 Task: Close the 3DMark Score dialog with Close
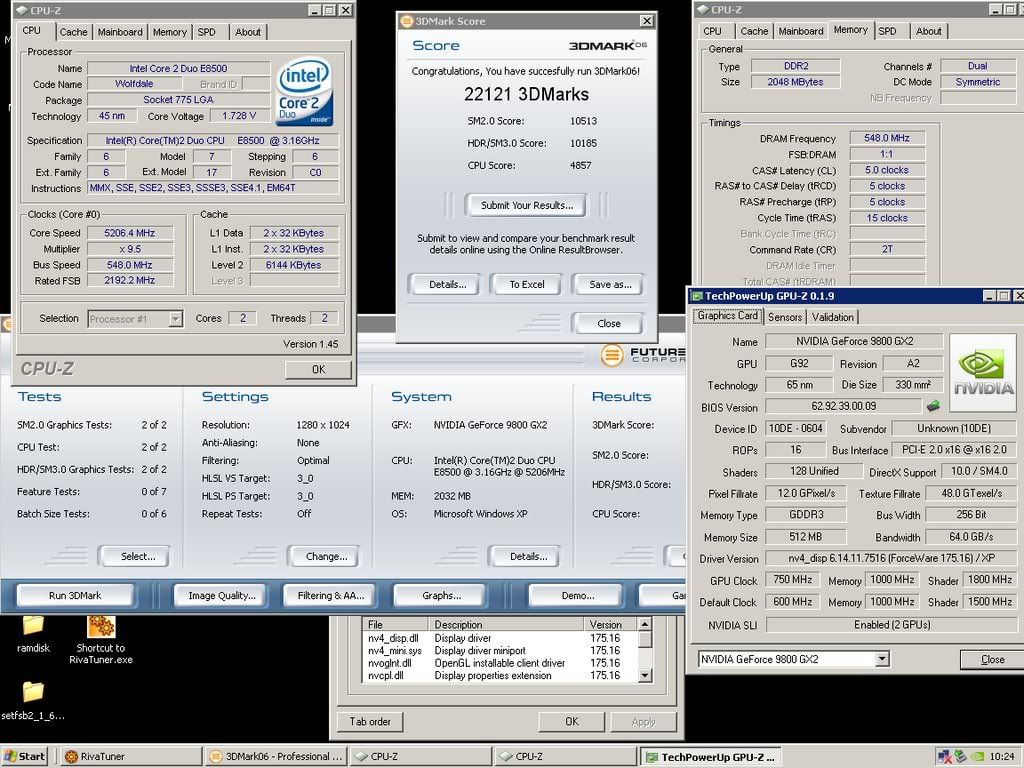tap(609, 323)
